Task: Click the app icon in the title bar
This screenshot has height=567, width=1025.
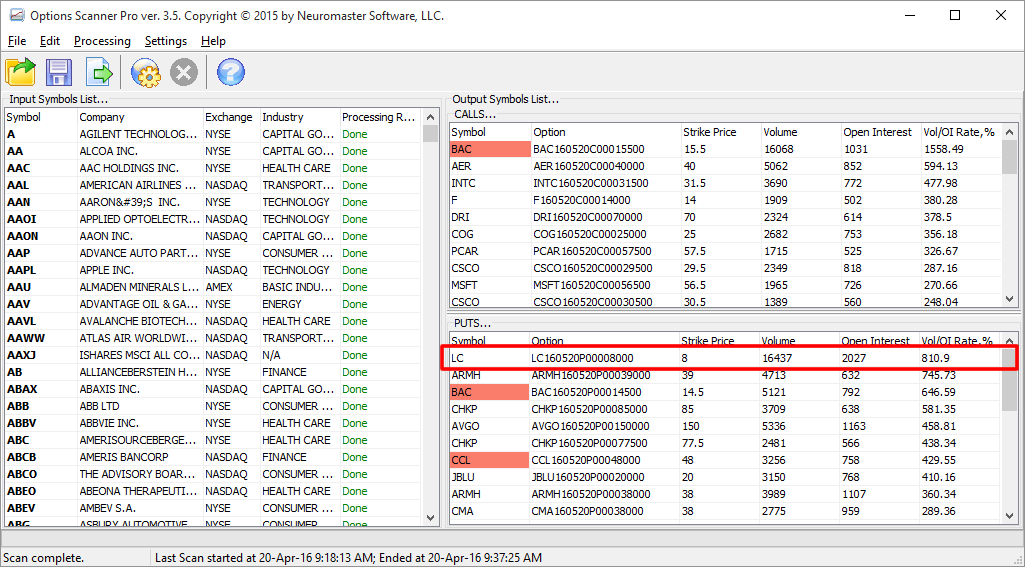Action: 16,16
